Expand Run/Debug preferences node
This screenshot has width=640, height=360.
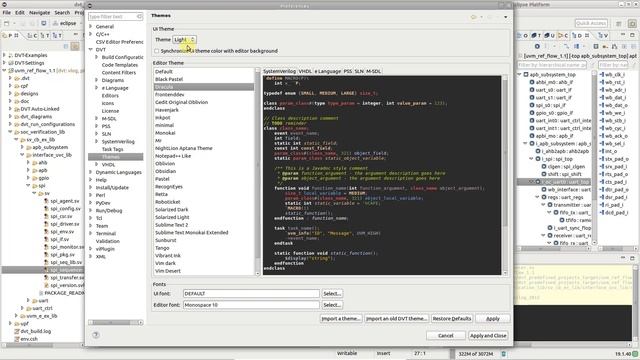click(x=91, y=211)
